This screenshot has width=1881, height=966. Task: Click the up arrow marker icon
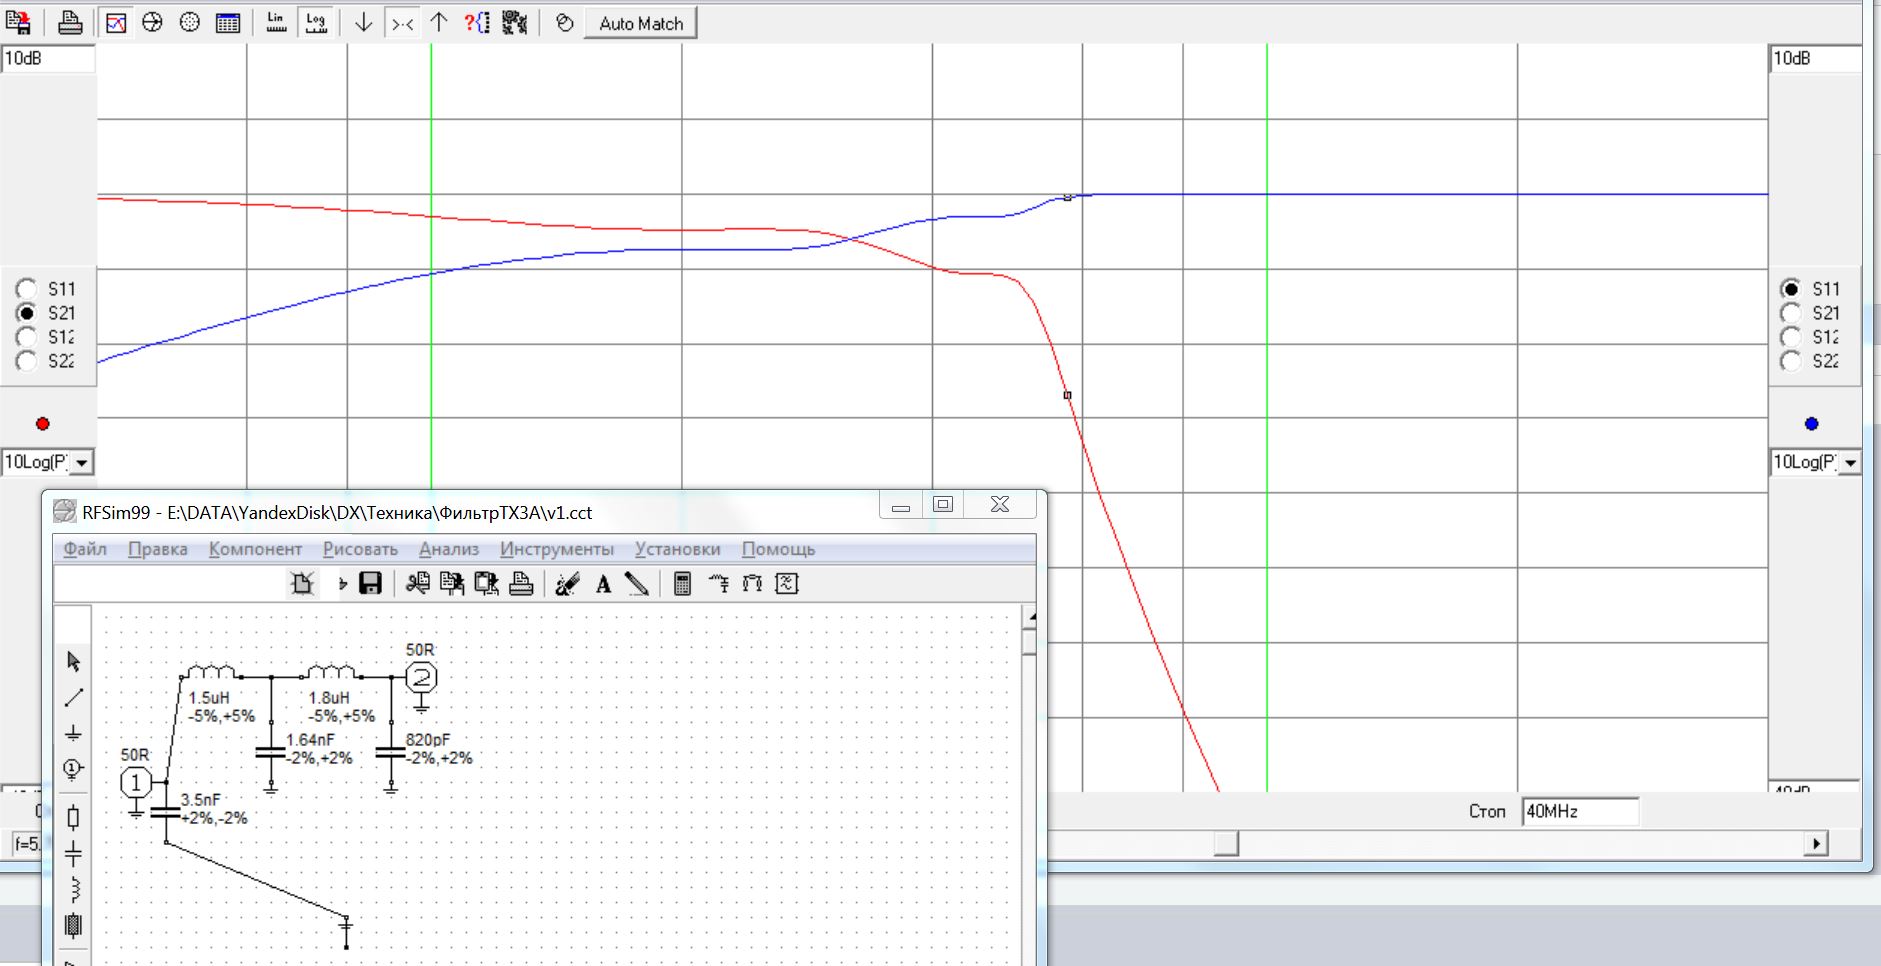pos(439,23)
